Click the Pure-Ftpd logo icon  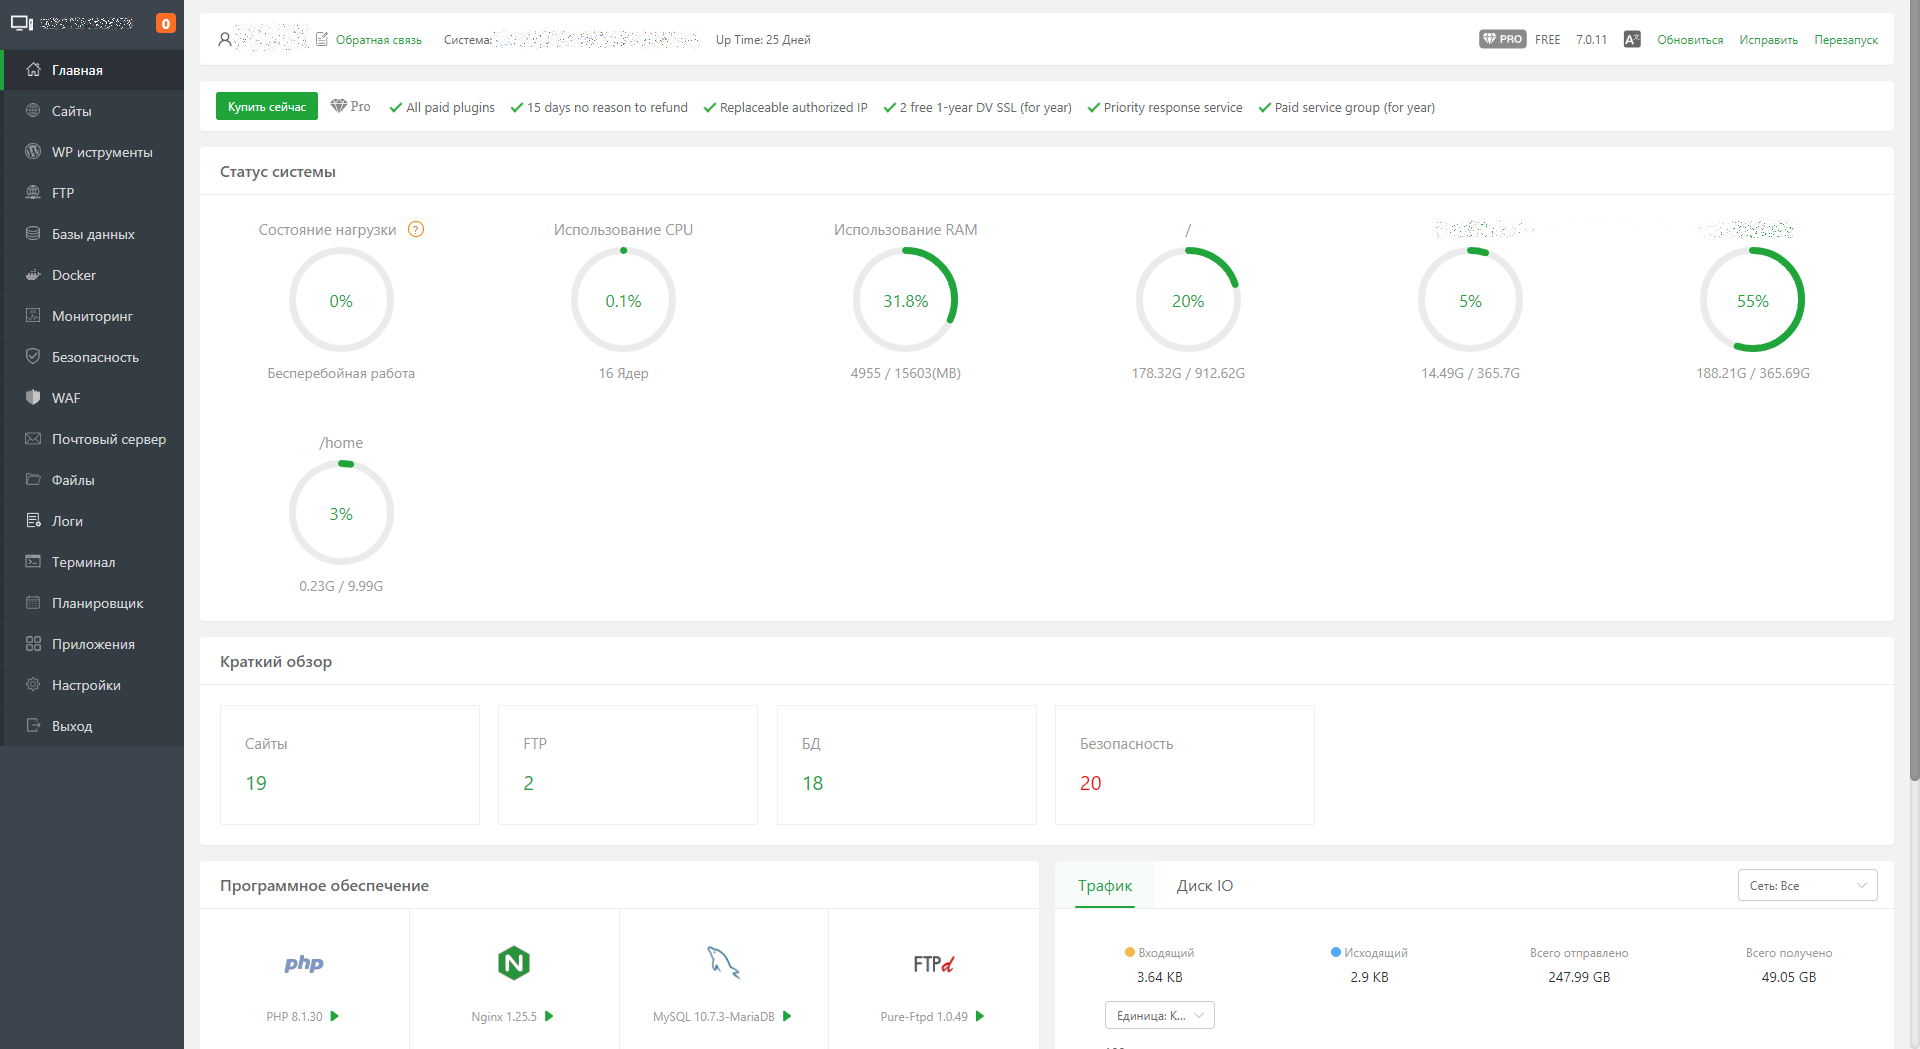(x=933, y=964)
